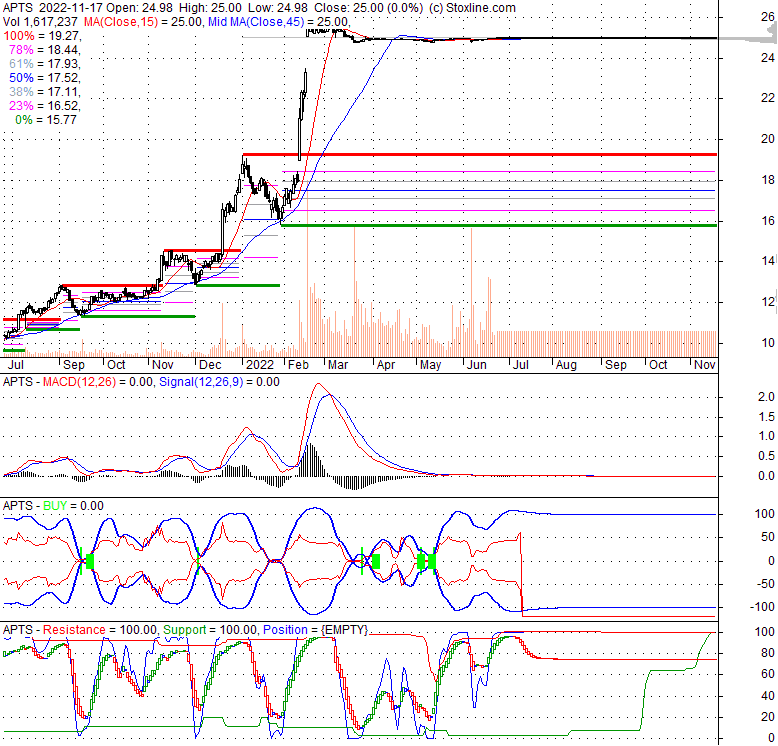
Task: Click the 'Open: 24.98' value
Action: tap(139, 8)
